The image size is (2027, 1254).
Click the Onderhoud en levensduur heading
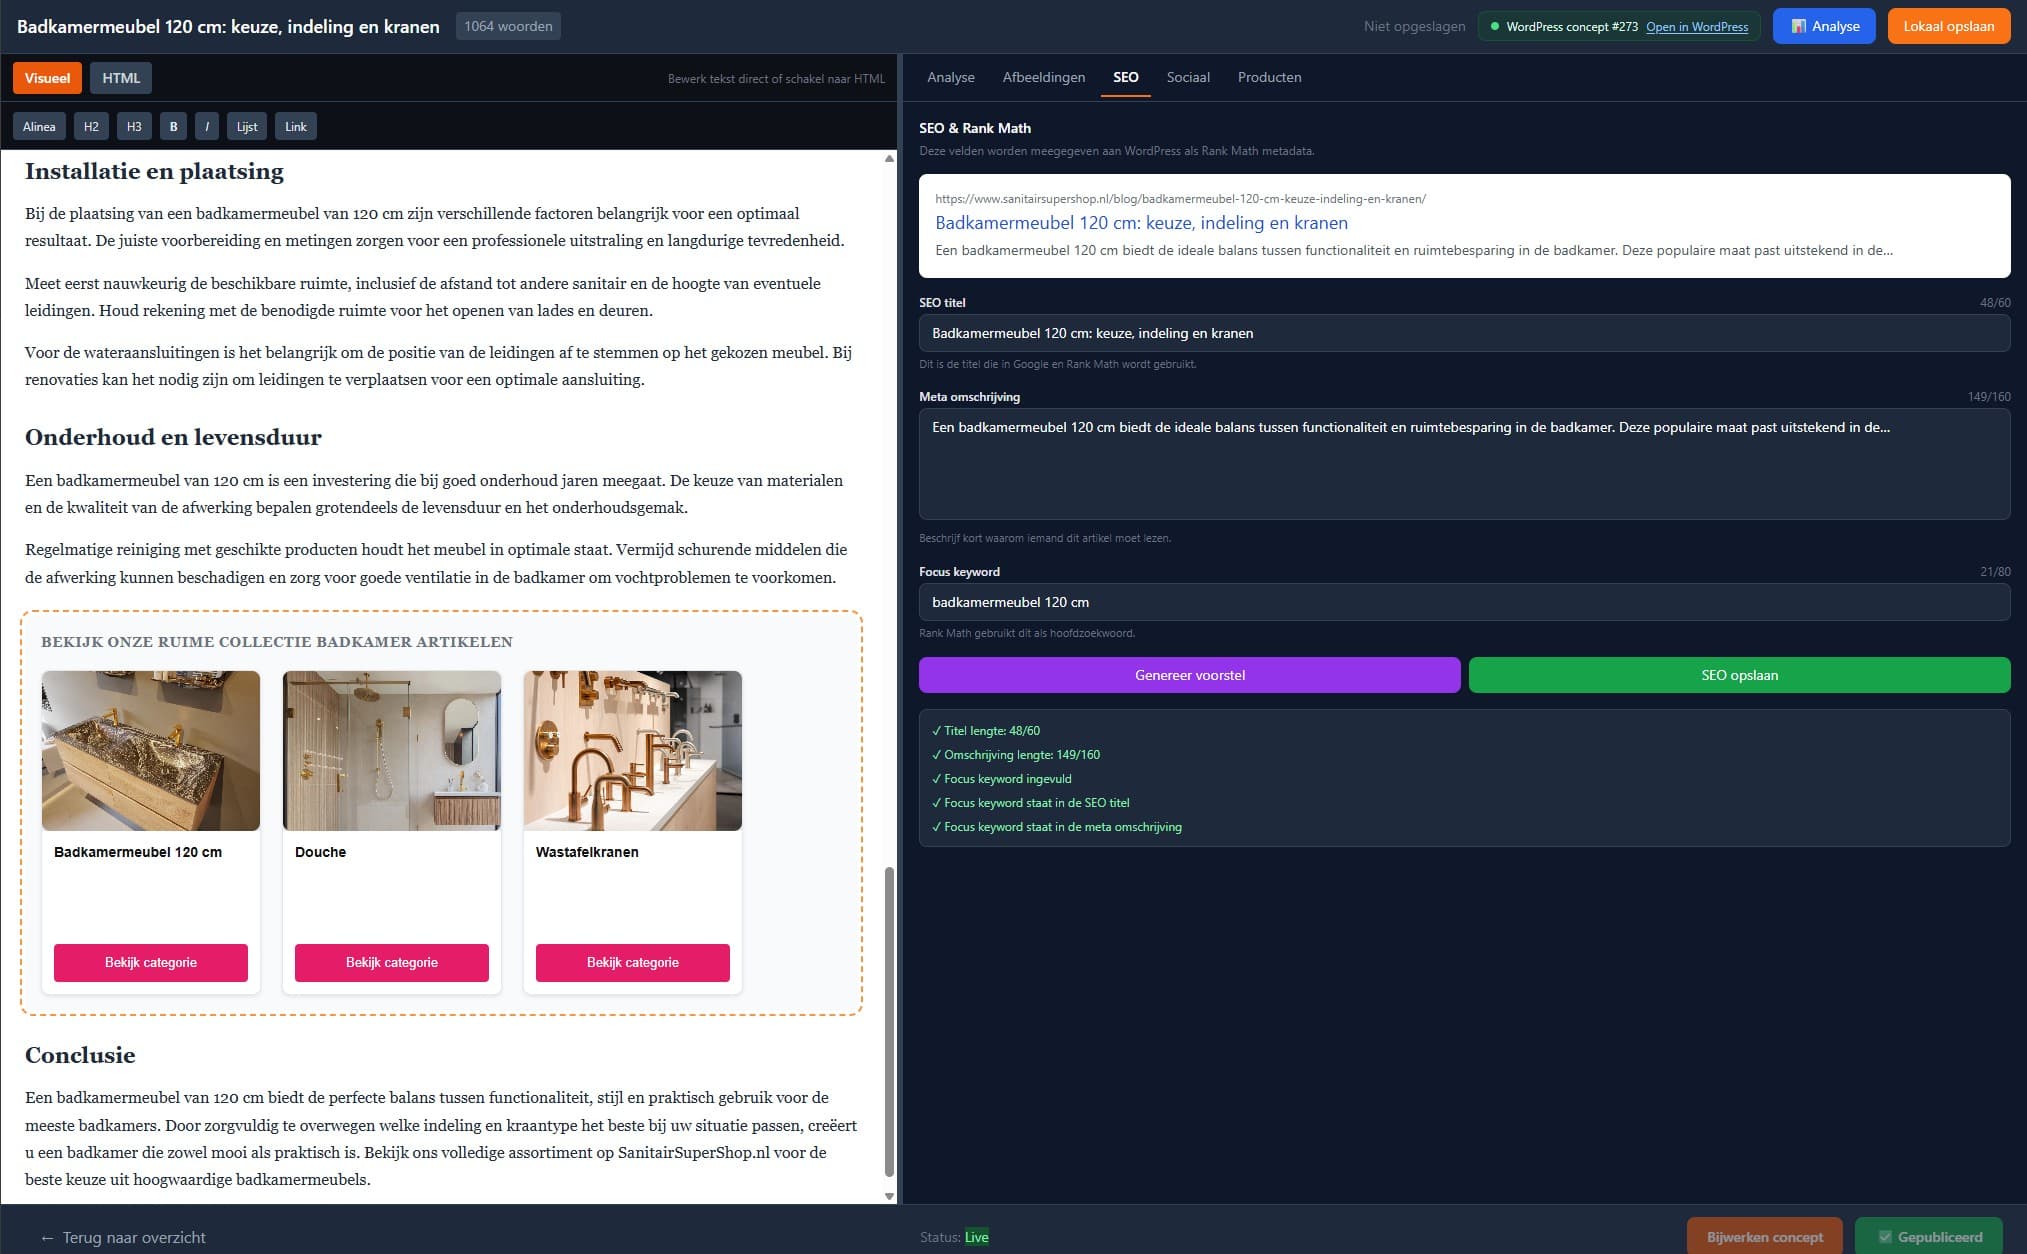173,437
